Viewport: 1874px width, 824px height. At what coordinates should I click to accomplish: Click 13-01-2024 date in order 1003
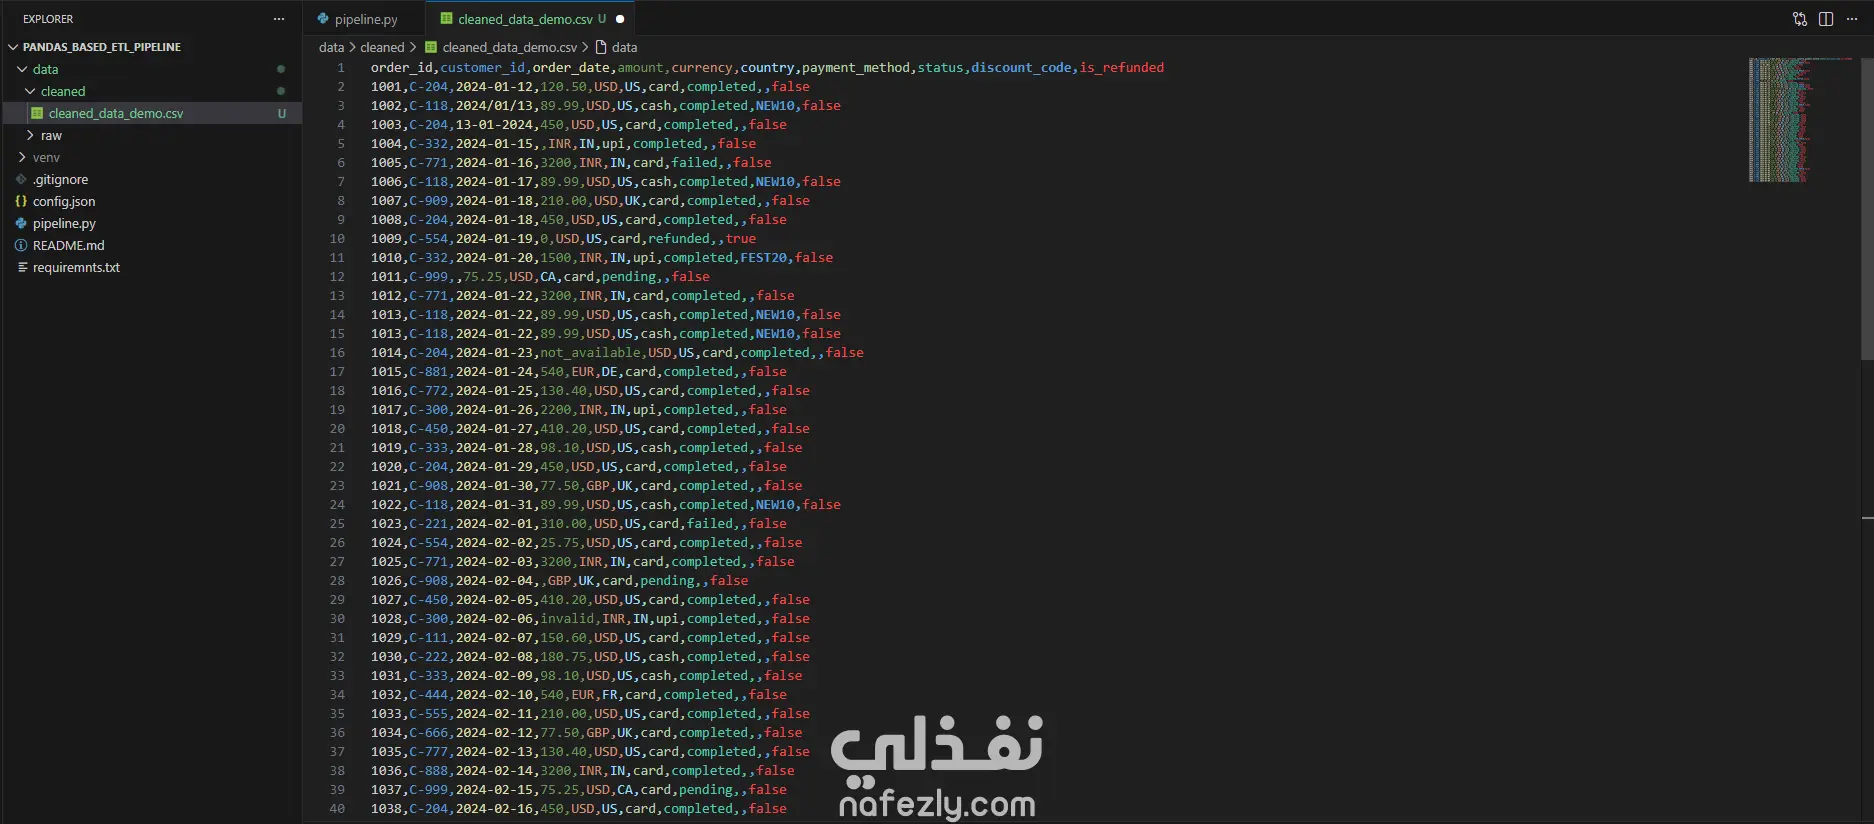pyautogui.click(x=494, y=125)
